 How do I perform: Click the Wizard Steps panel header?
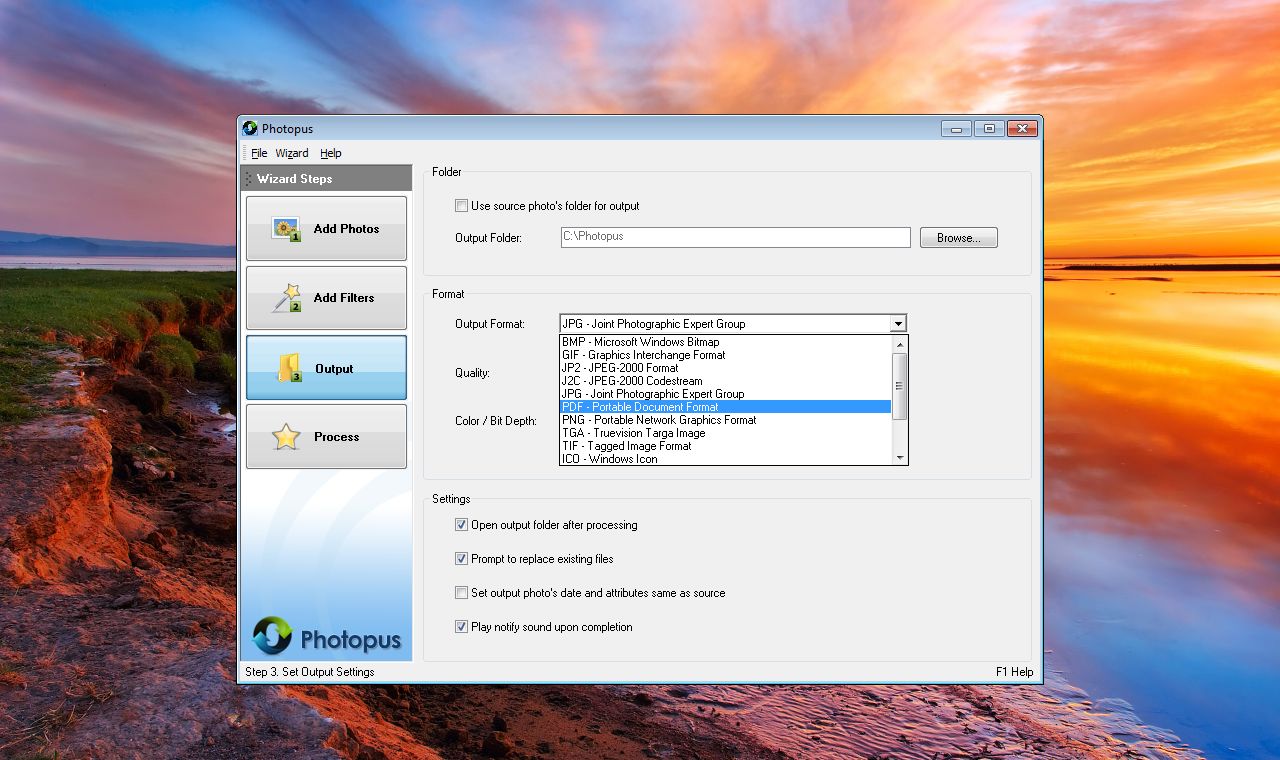[x=326, y=178]
